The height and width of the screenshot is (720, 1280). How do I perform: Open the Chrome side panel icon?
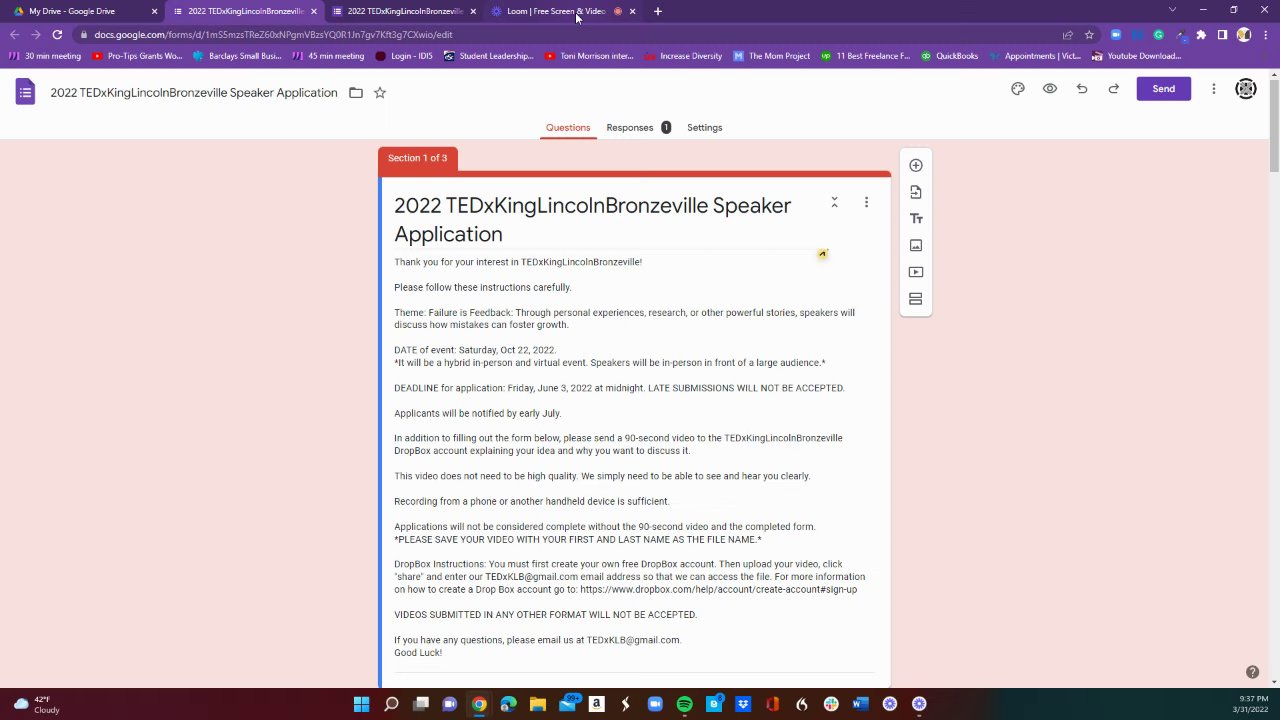click(x=1222, y=35)
